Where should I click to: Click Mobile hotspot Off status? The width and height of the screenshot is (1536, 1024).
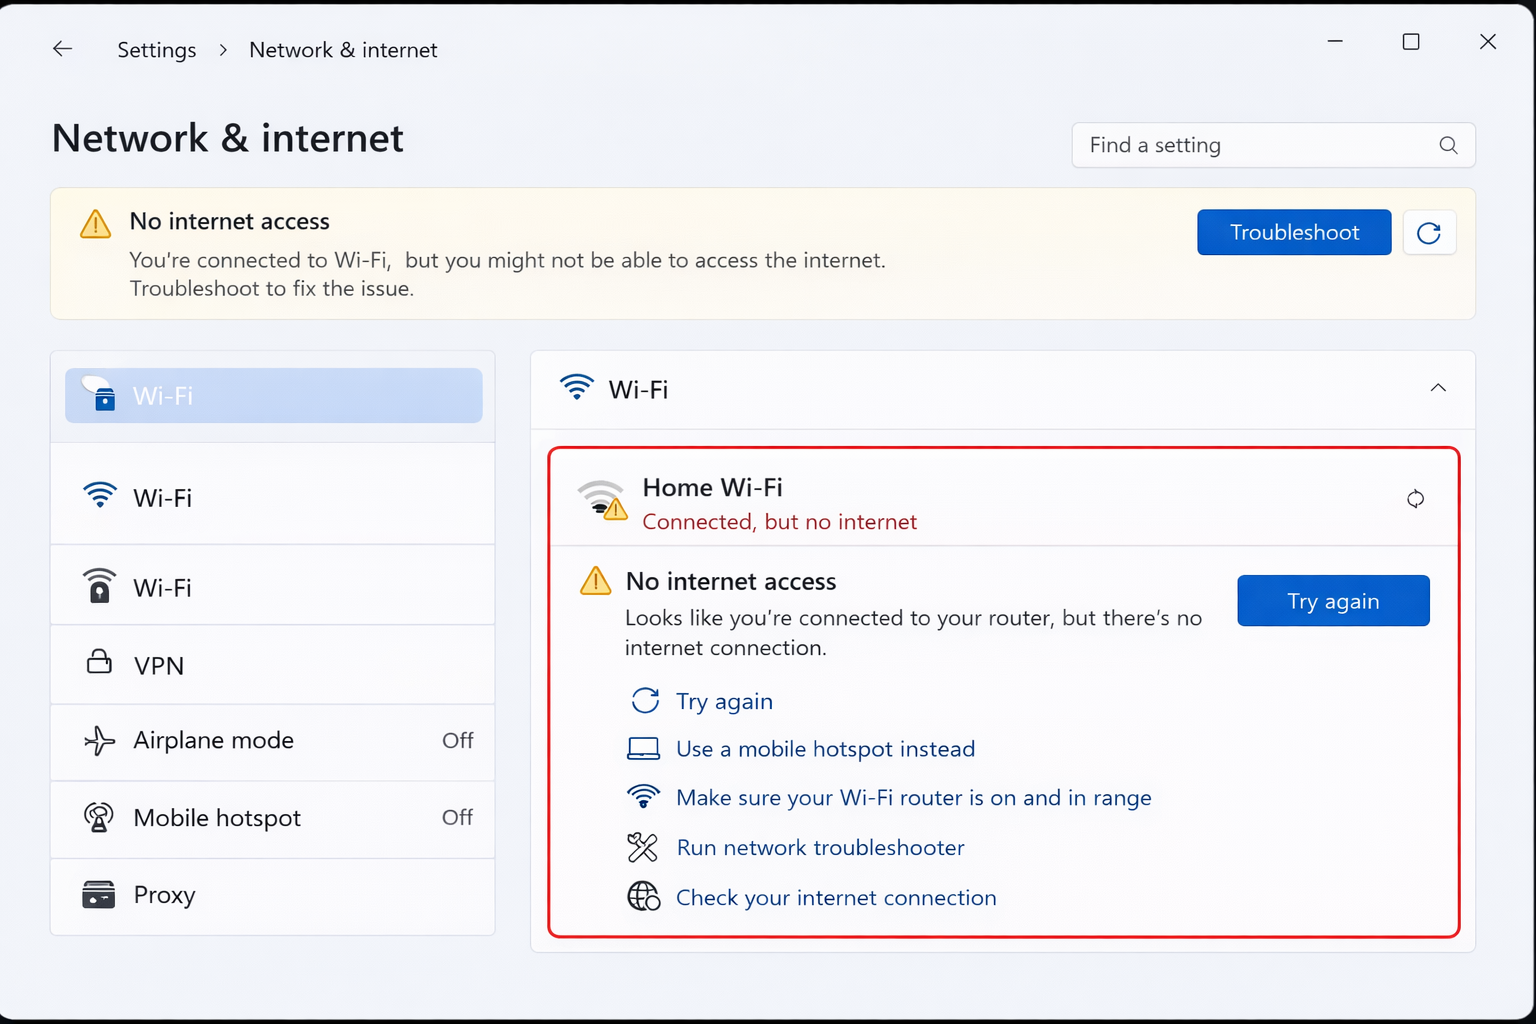pos(457,818)
